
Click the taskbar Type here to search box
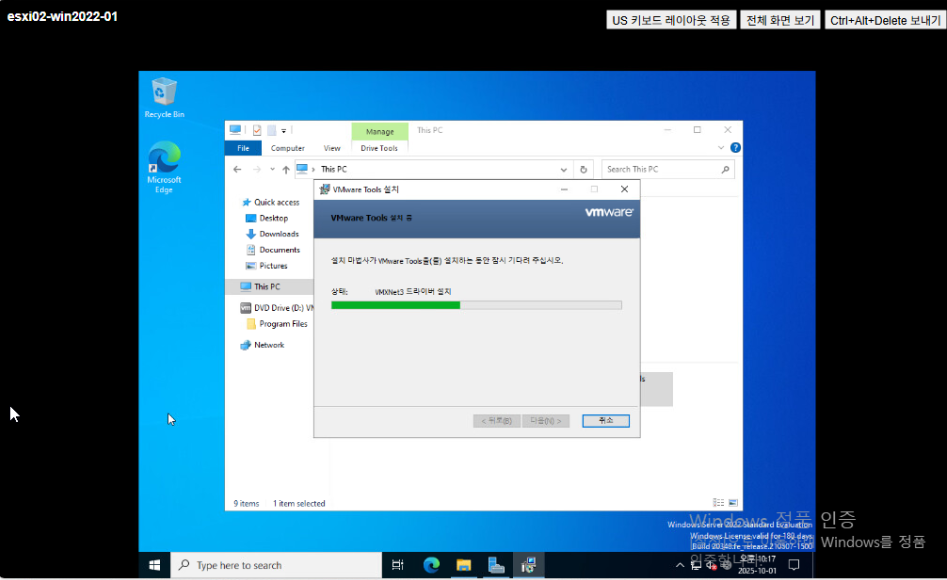coord(277,565)
